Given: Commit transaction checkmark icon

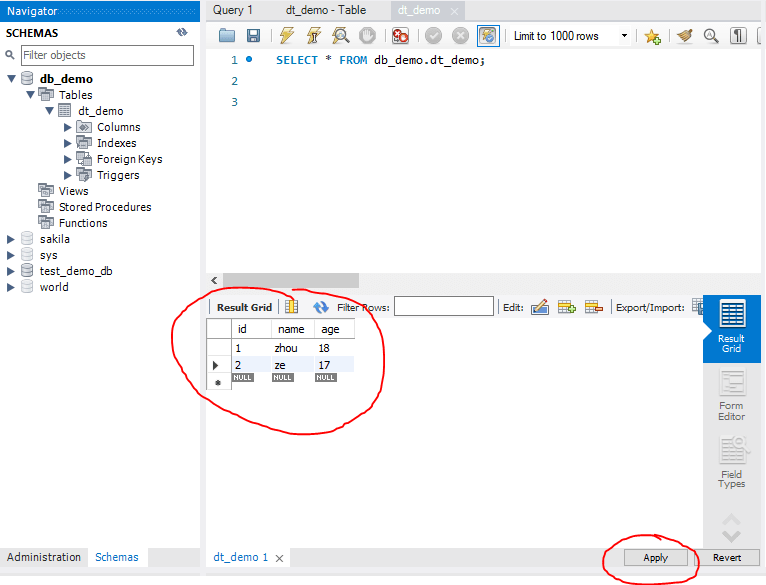Looking at the screenshot, I should 433,36.
